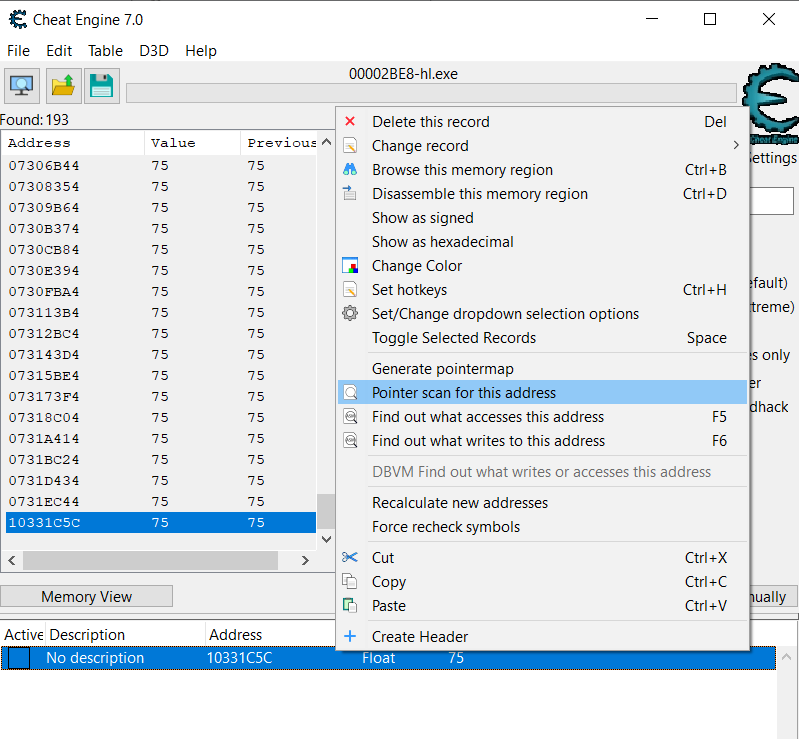The image size is (799, 739).
Task: Click the red X delete record icon
Action: (x=350, y=121)
